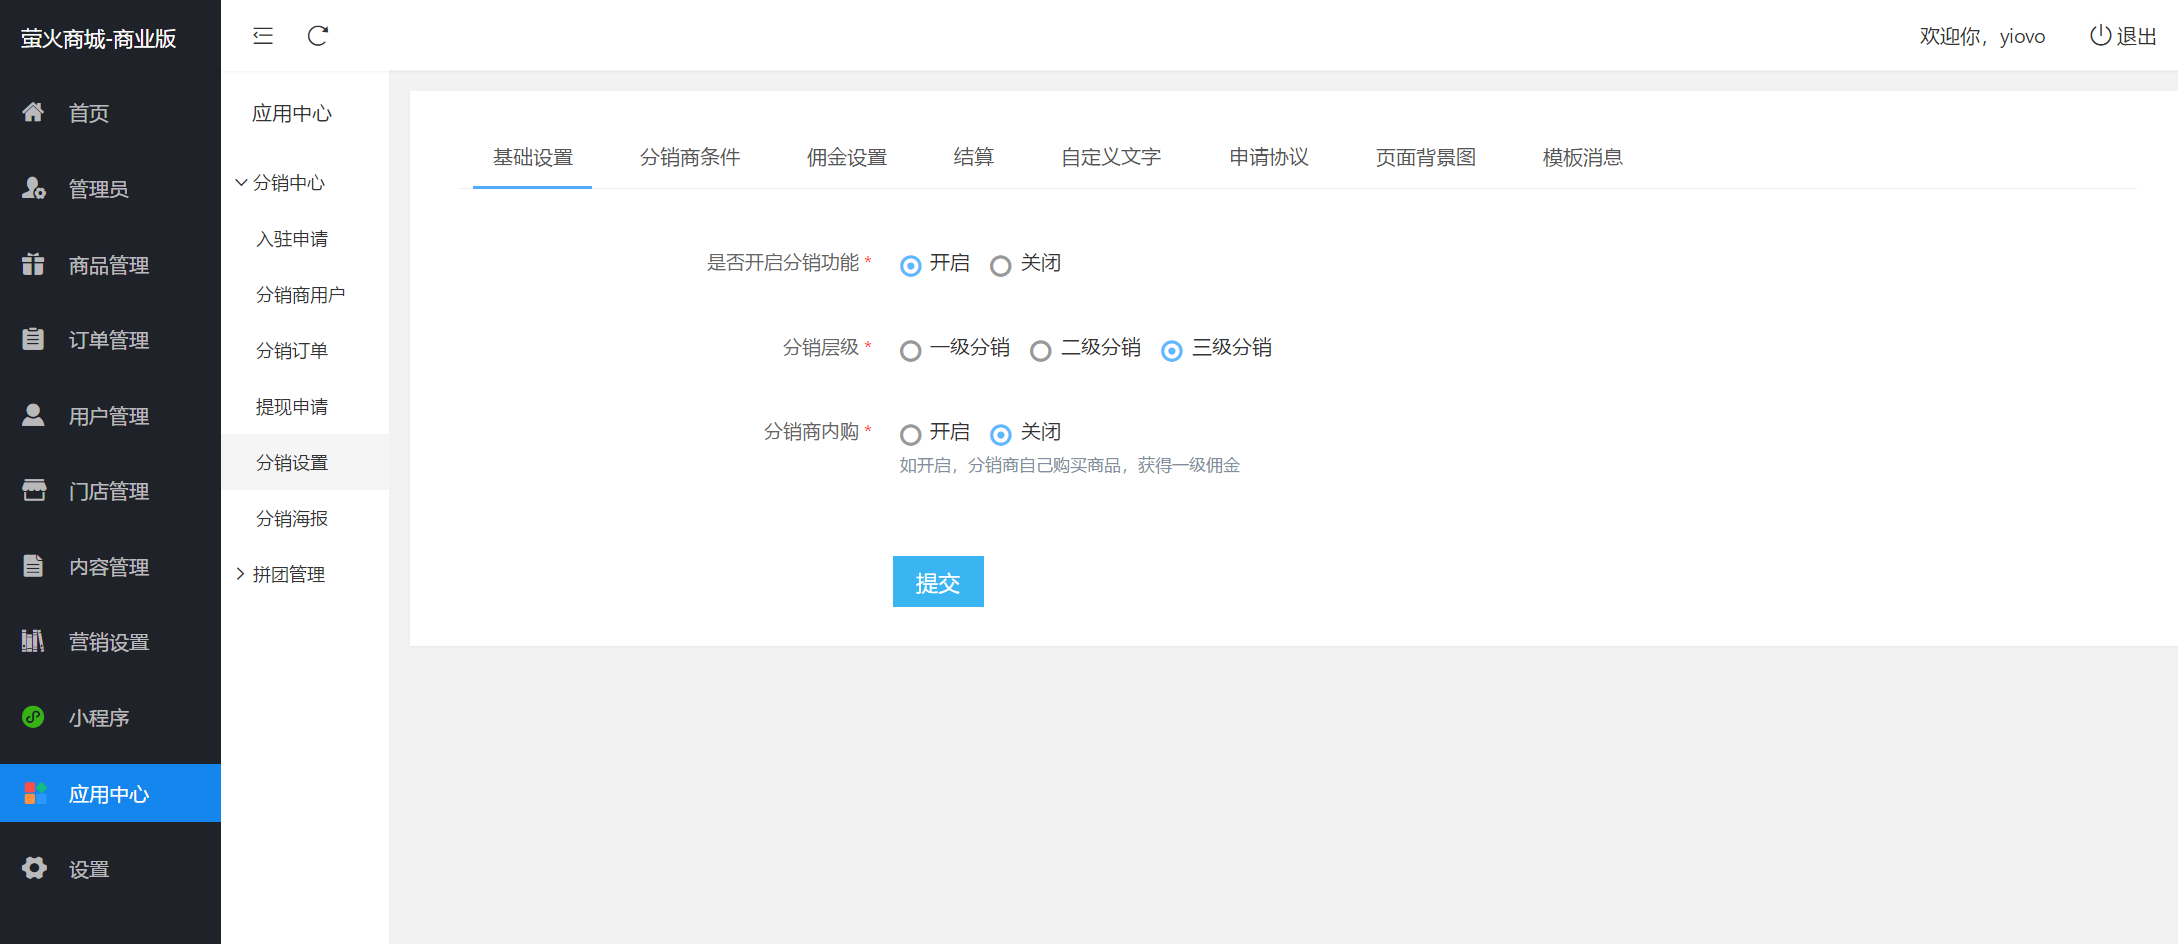2178x944 pixels.
Task: Open 提现申请 in the submenu
Action: (x=292, y=407)
